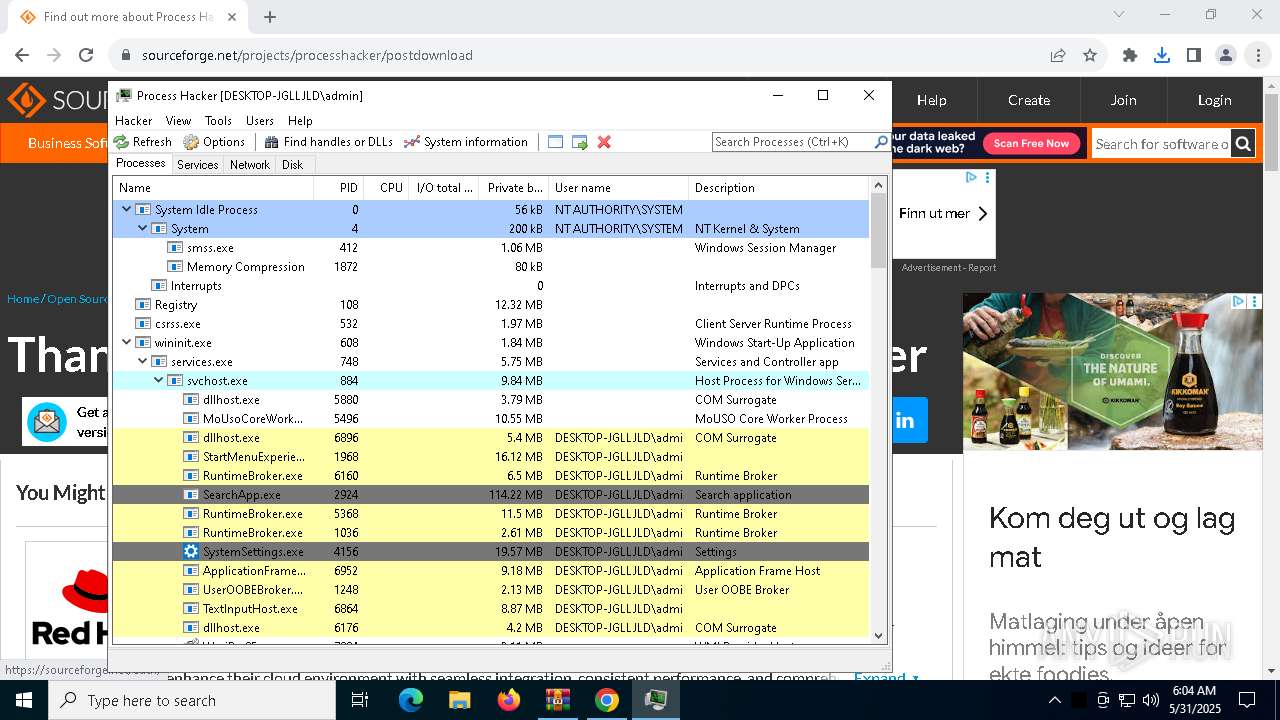This screenshot has height=720, width=1280.
Task: Click the volume icon in system tray
Action: [x=1151, y=700]
